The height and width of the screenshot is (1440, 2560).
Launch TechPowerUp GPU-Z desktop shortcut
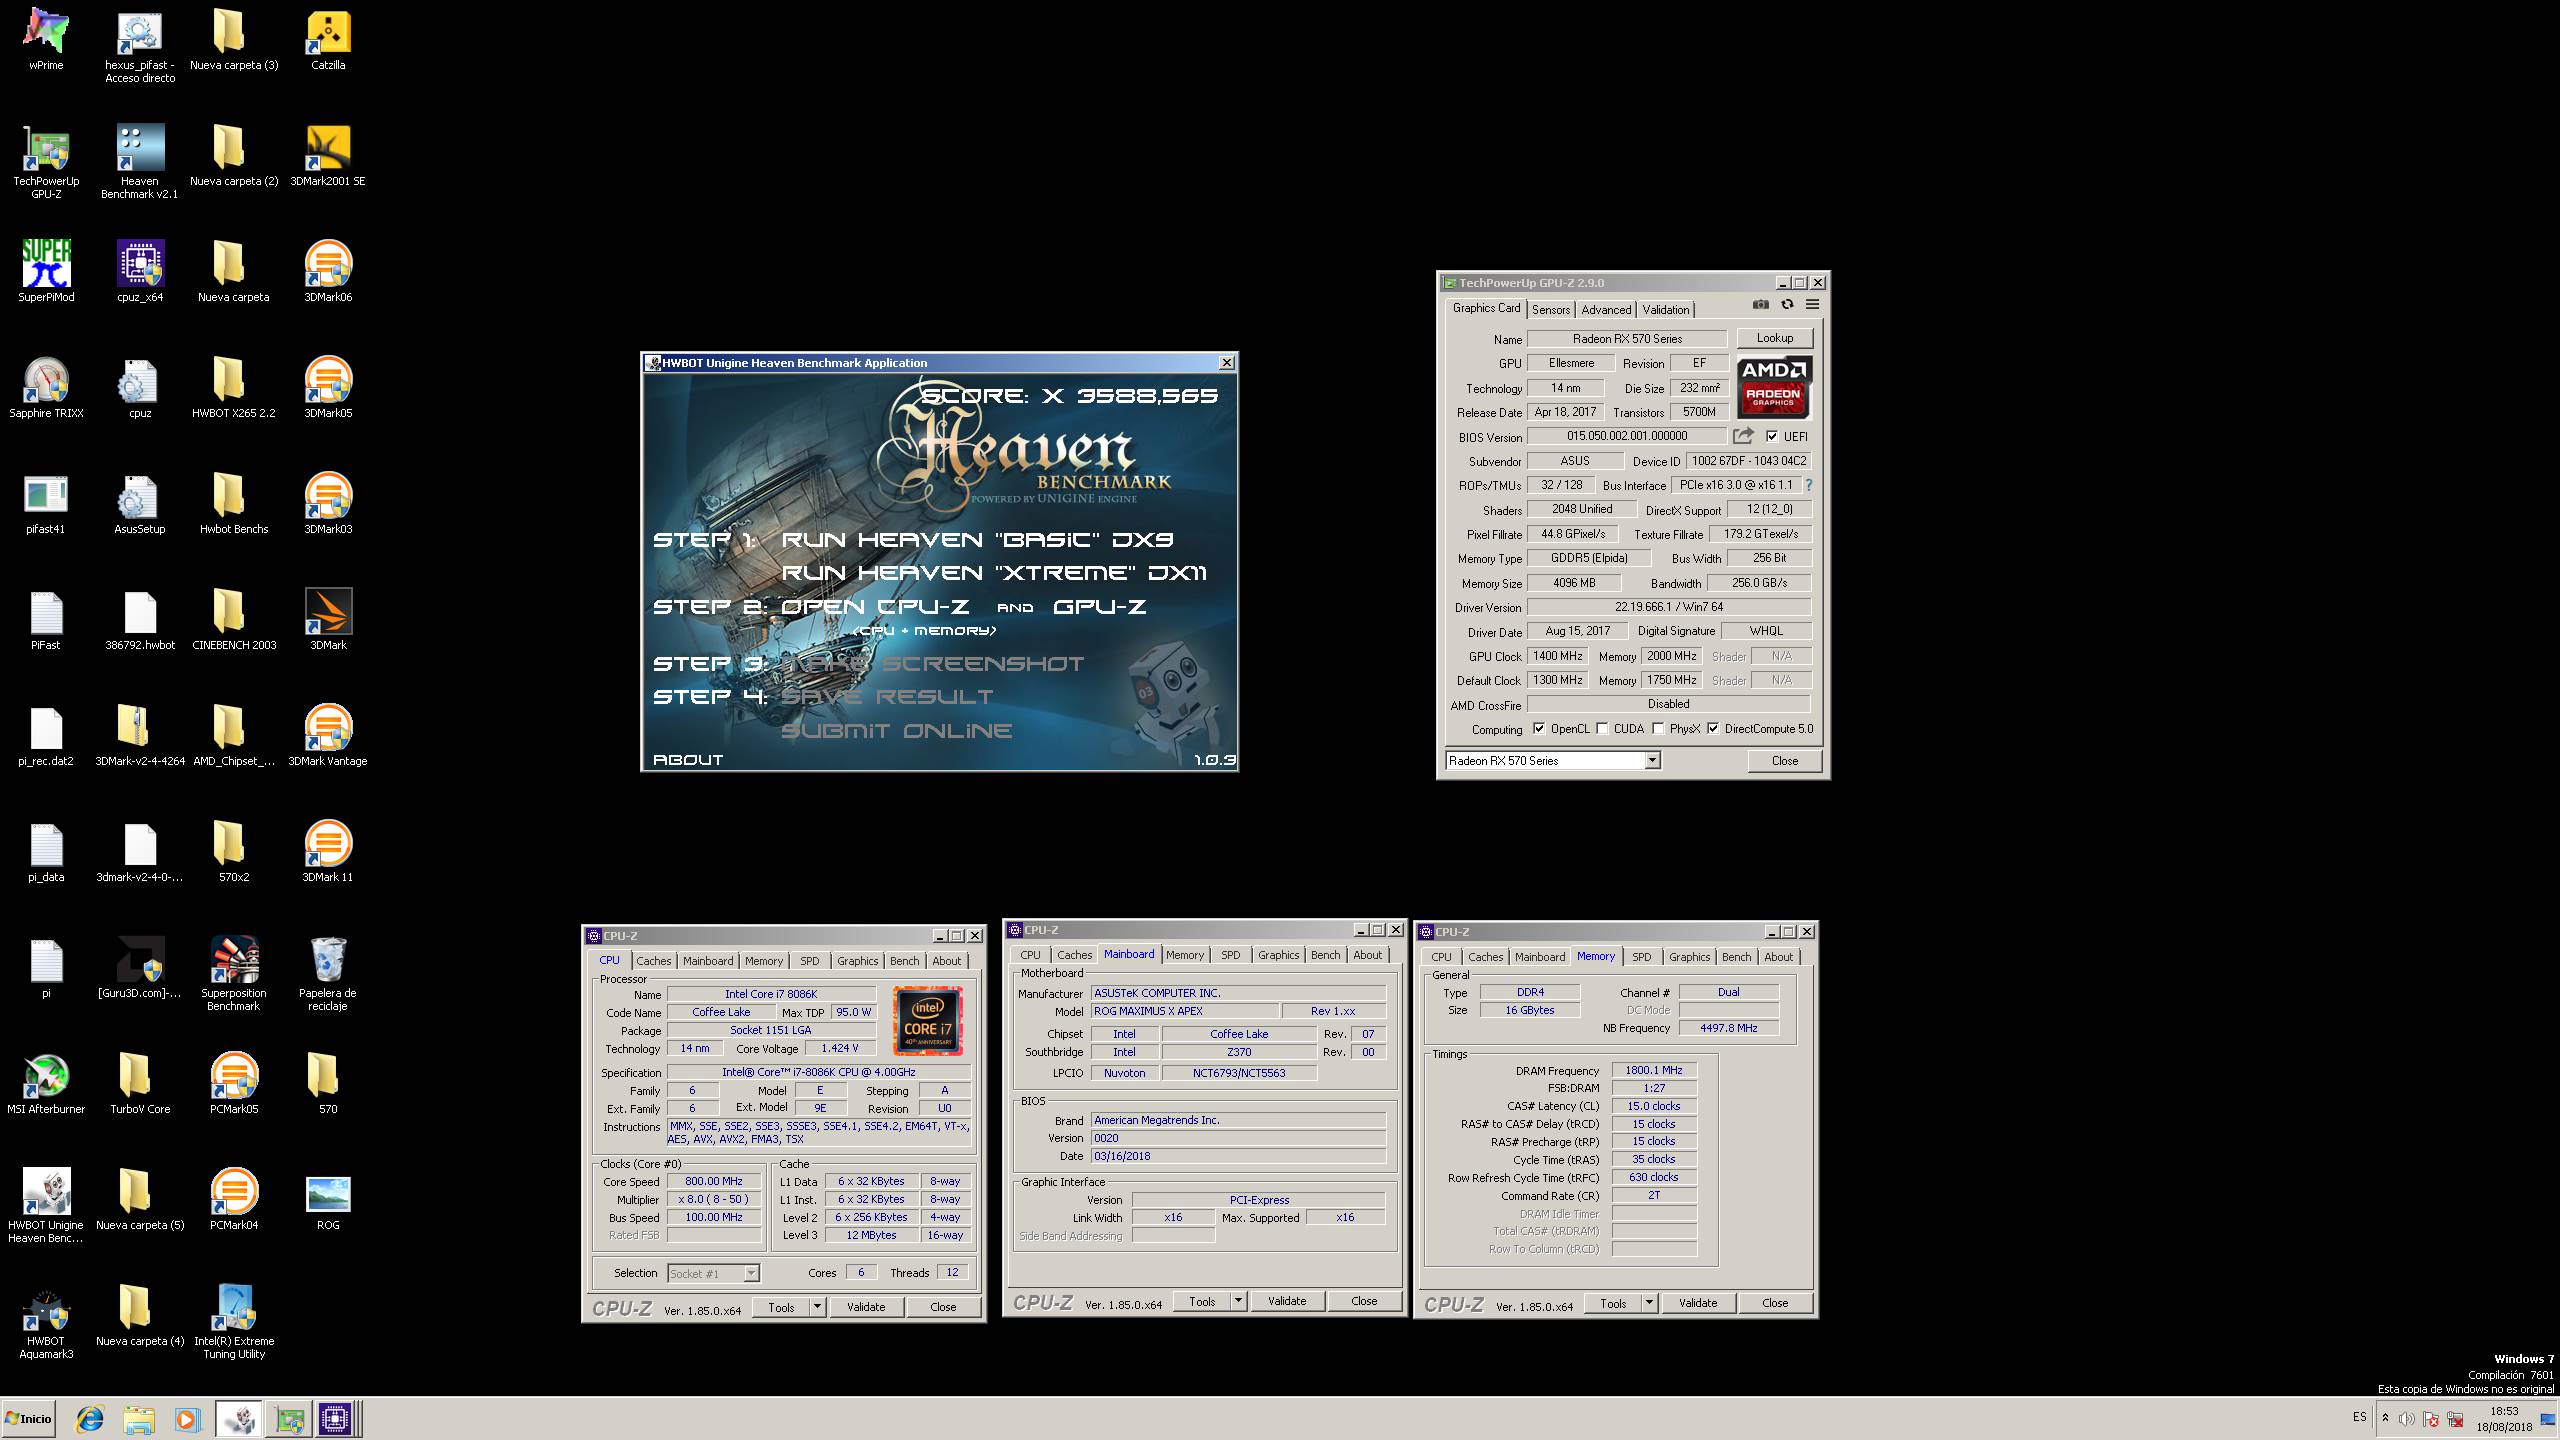point(46,160)
